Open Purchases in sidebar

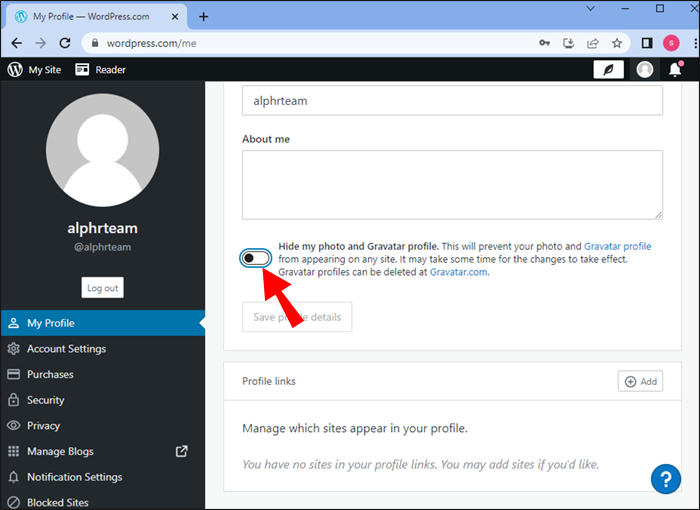pos(103,374)
